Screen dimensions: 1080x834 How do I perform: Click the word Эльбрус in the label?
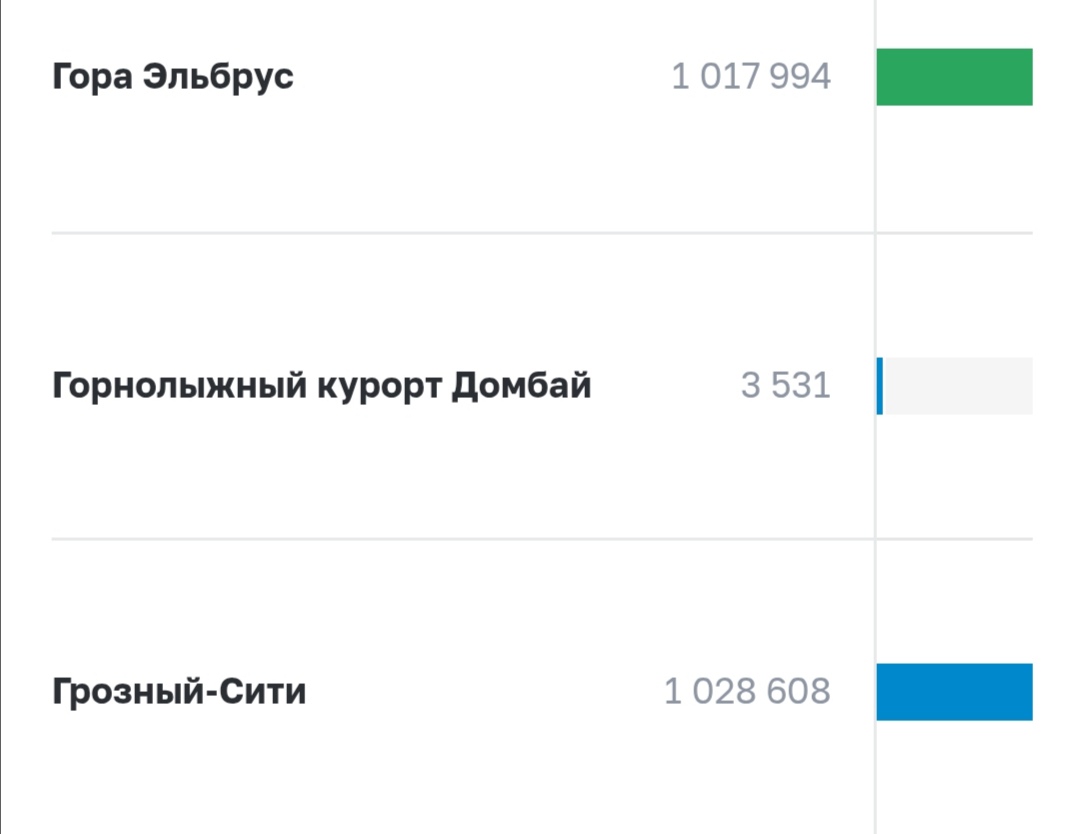click(x=218, y=76)
